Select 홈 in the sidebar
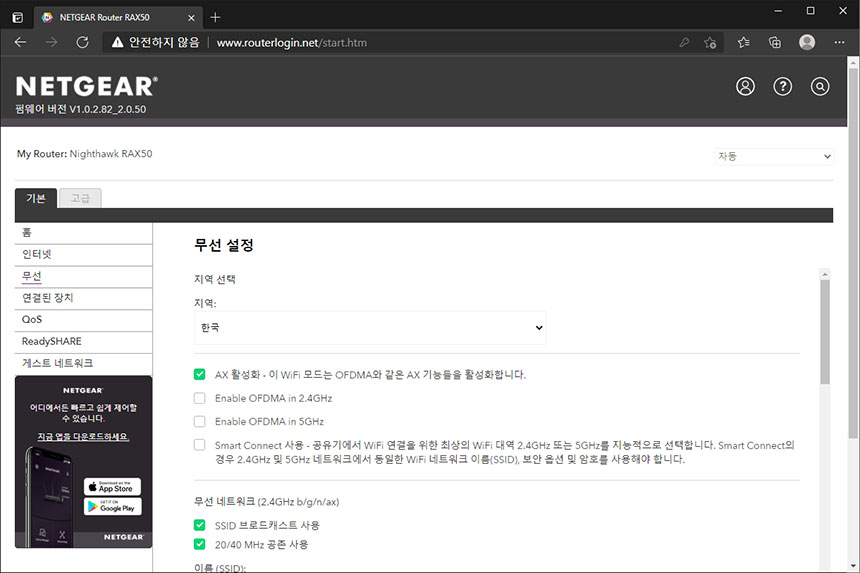The width and height of the screenshot is (860, 573). coord(83,232)
